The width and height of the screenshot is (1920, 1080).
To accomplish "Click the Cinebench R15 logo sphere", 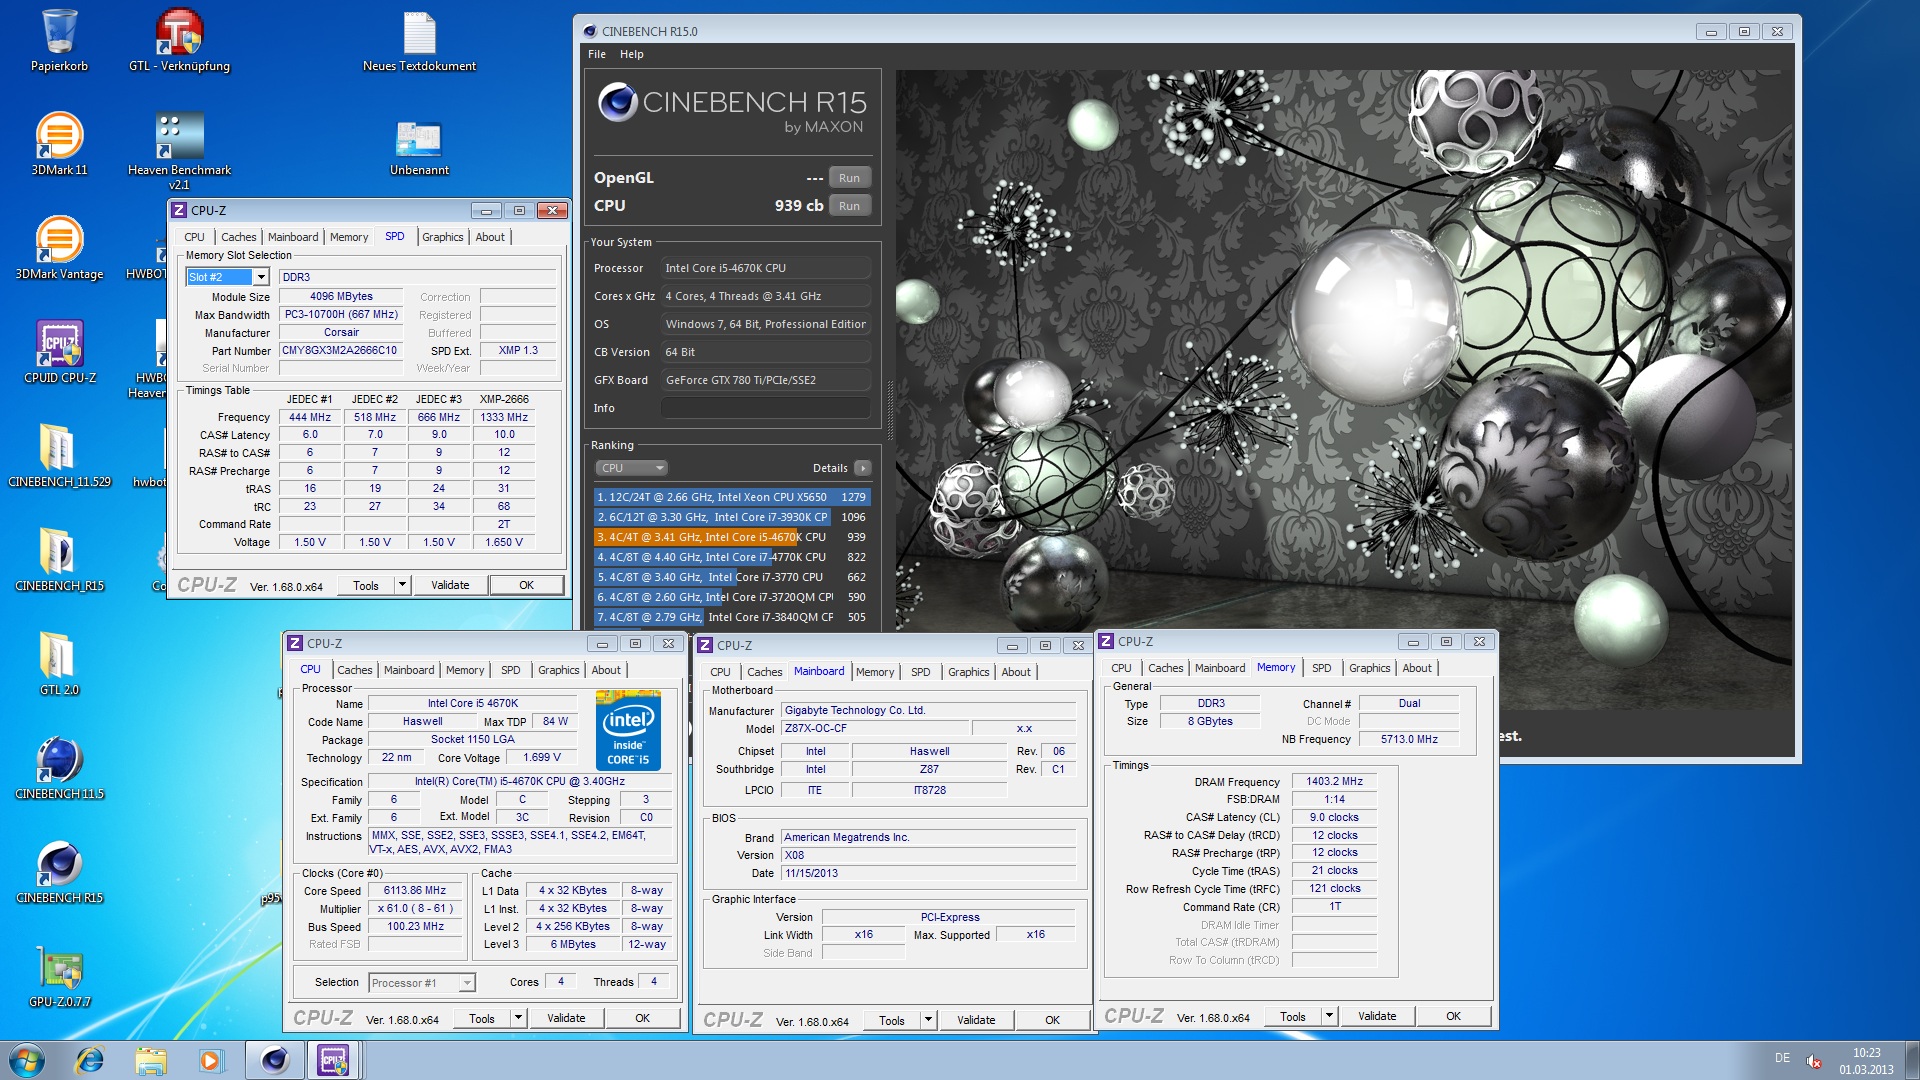I will coord(617,102).
